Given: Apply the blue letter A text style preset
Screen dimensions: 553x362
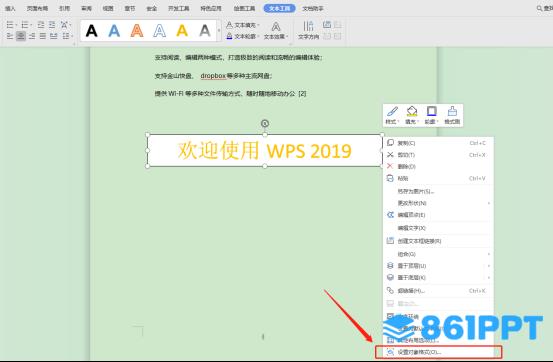Looking at the screenshot, I should [114, 31].
